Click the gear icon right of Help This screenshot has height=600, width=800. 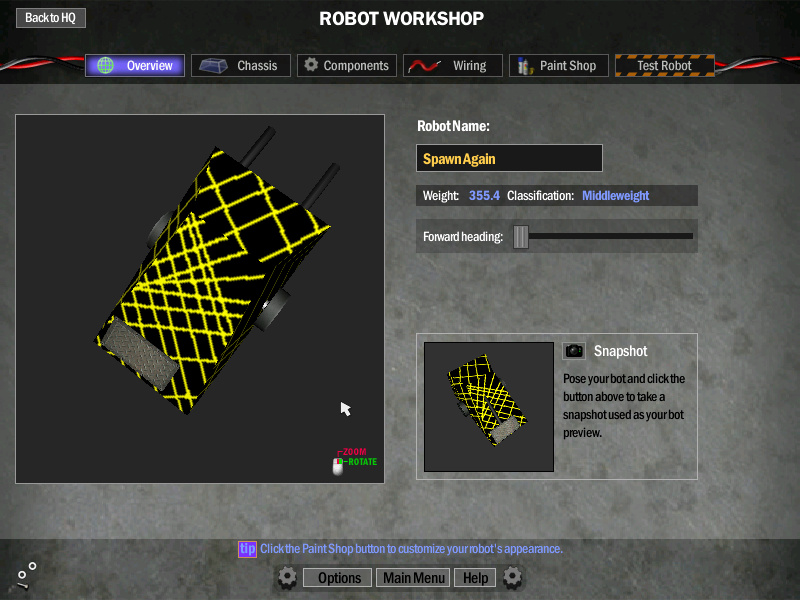(x=512, y=578)
